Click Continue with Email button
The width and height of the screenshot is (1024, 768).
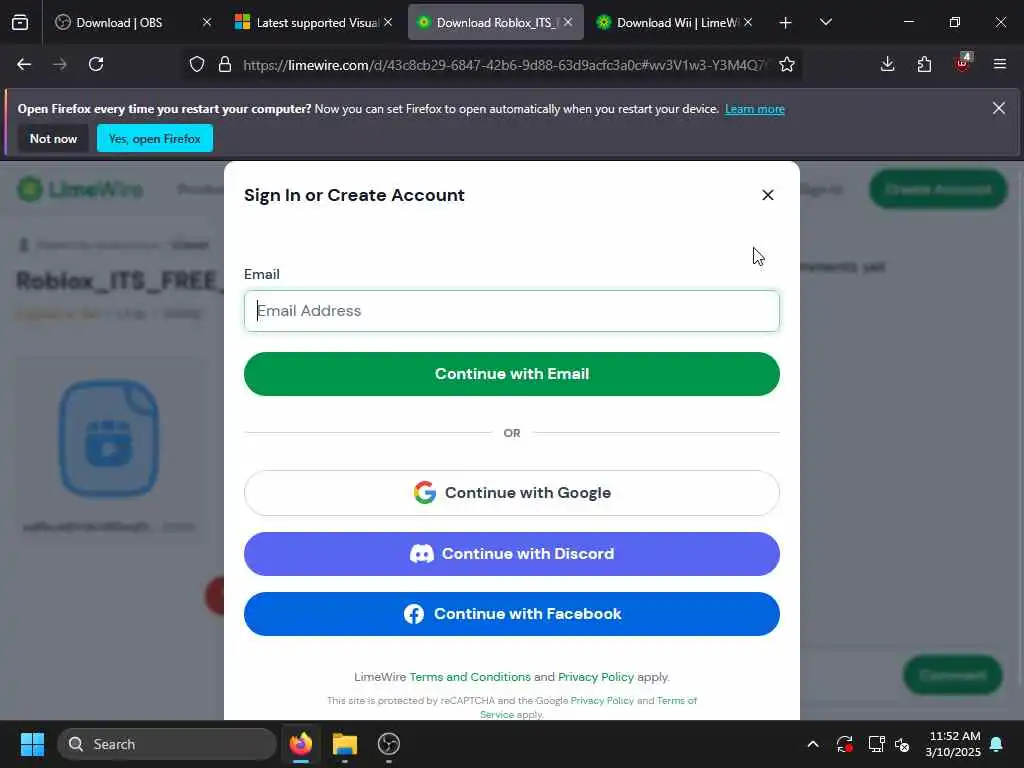click(511, 374)
